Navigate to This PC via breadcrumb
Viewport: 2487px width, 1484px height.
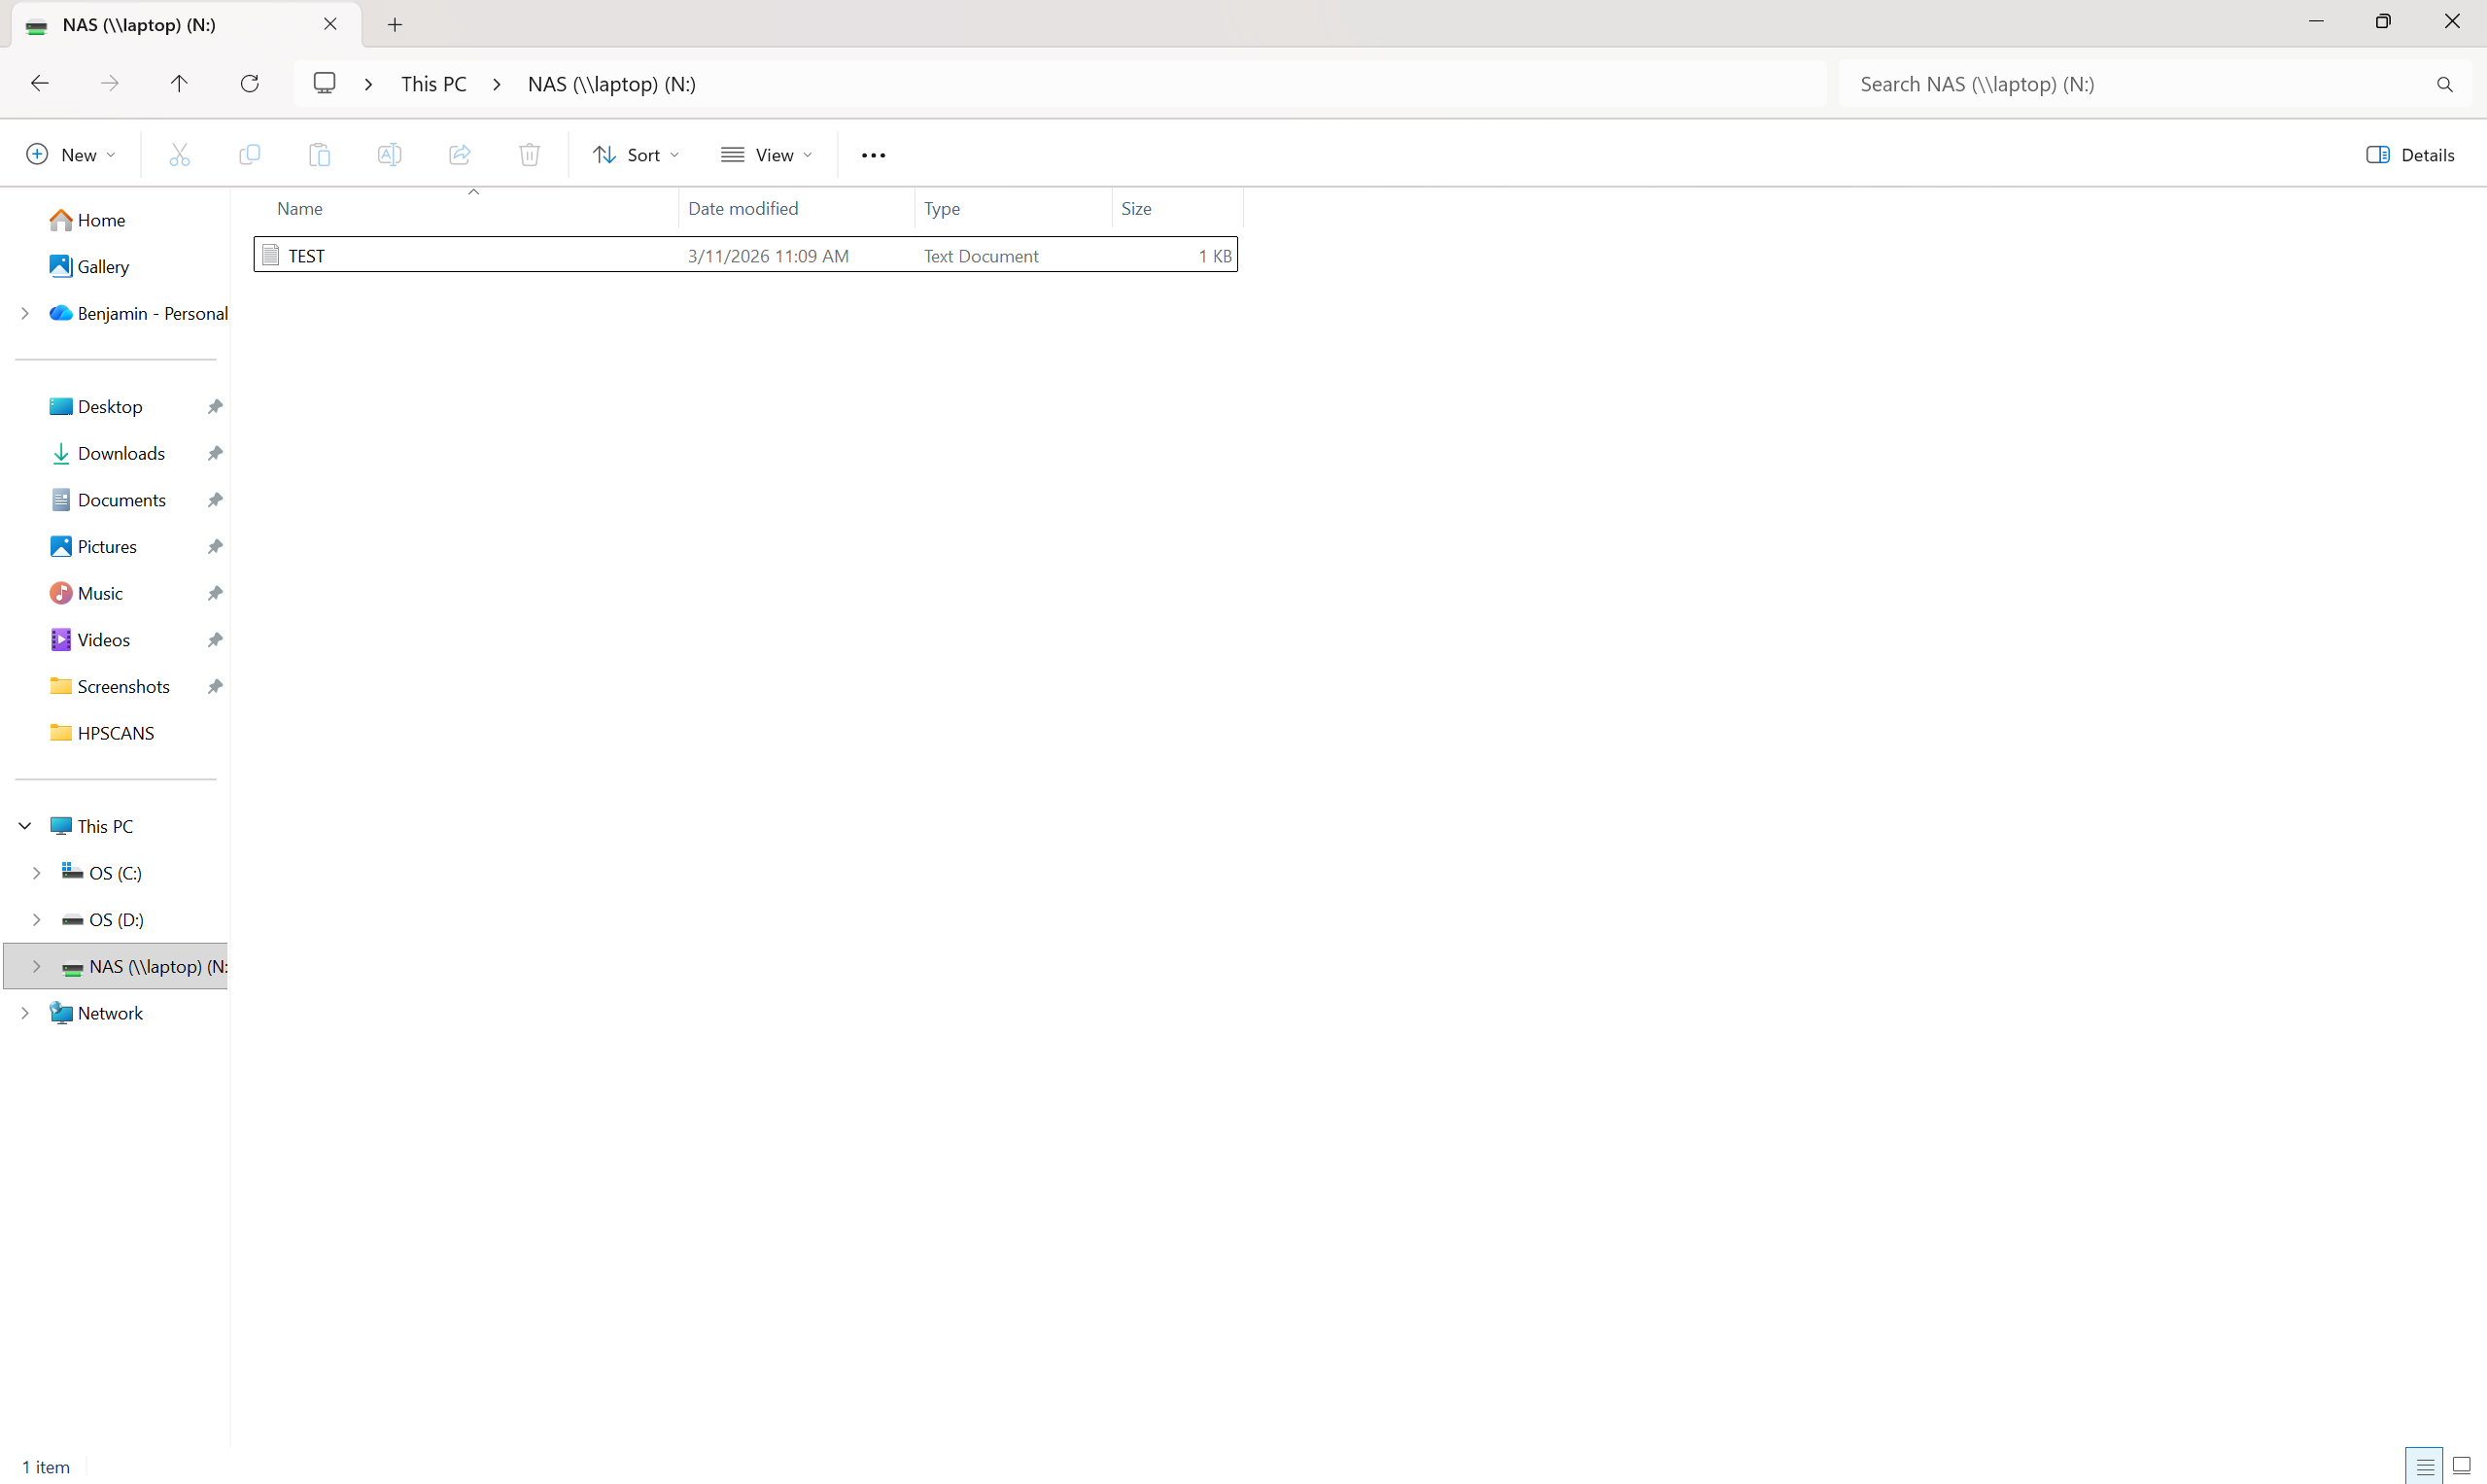434,83
